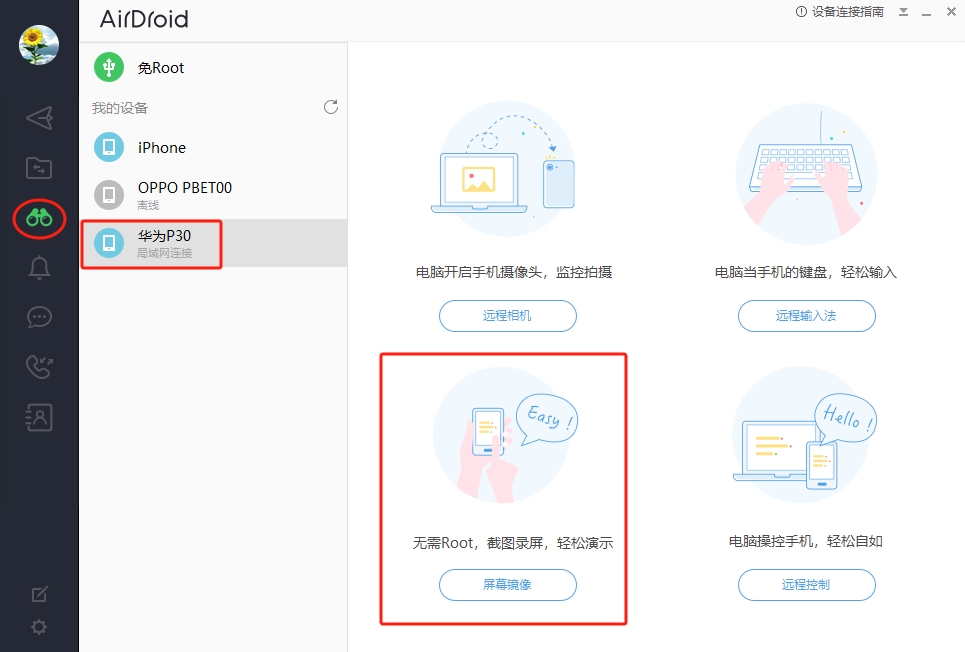Viewport: 965px width, 652px height.
Task: Open the paper plane file transfer icon
Action: tap(39, 118)
